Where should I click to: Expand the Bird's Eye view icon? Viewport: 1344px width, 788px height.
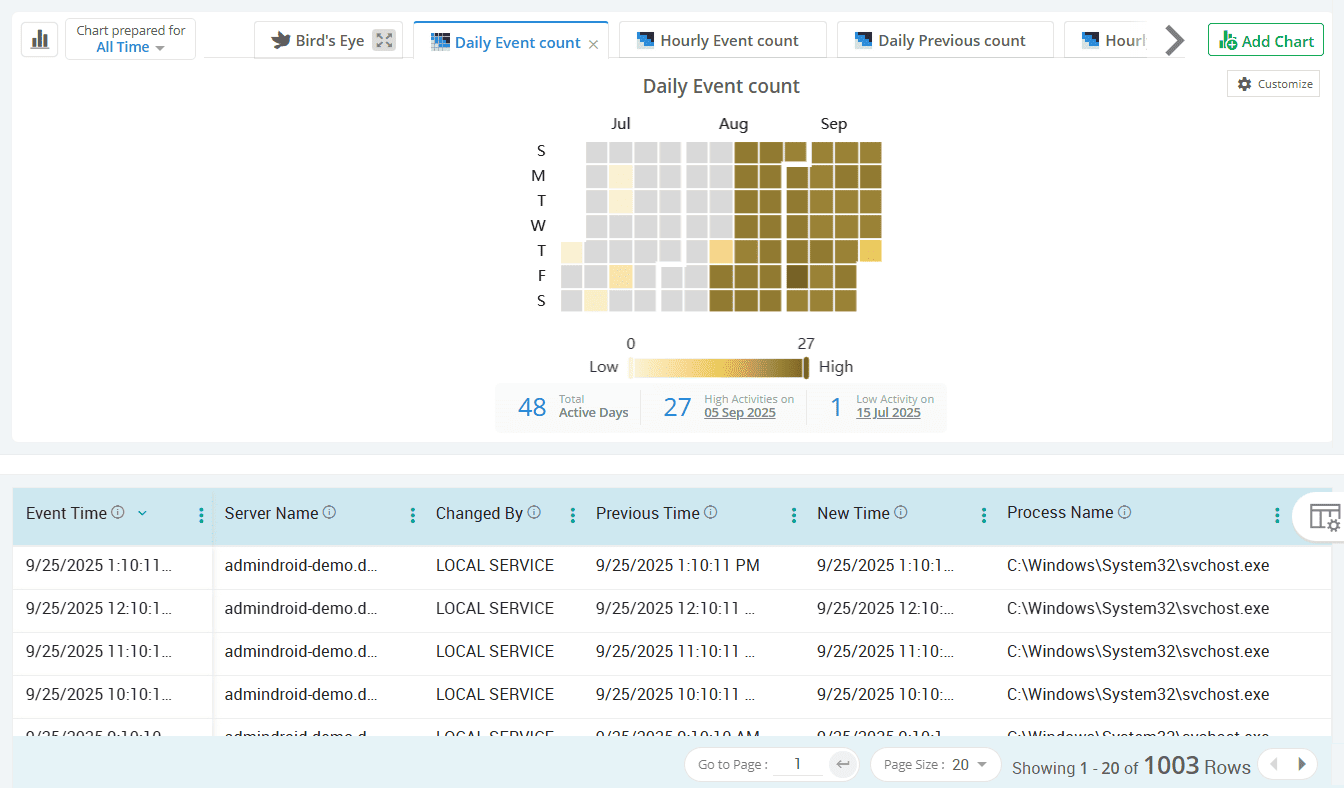[384, 41]
